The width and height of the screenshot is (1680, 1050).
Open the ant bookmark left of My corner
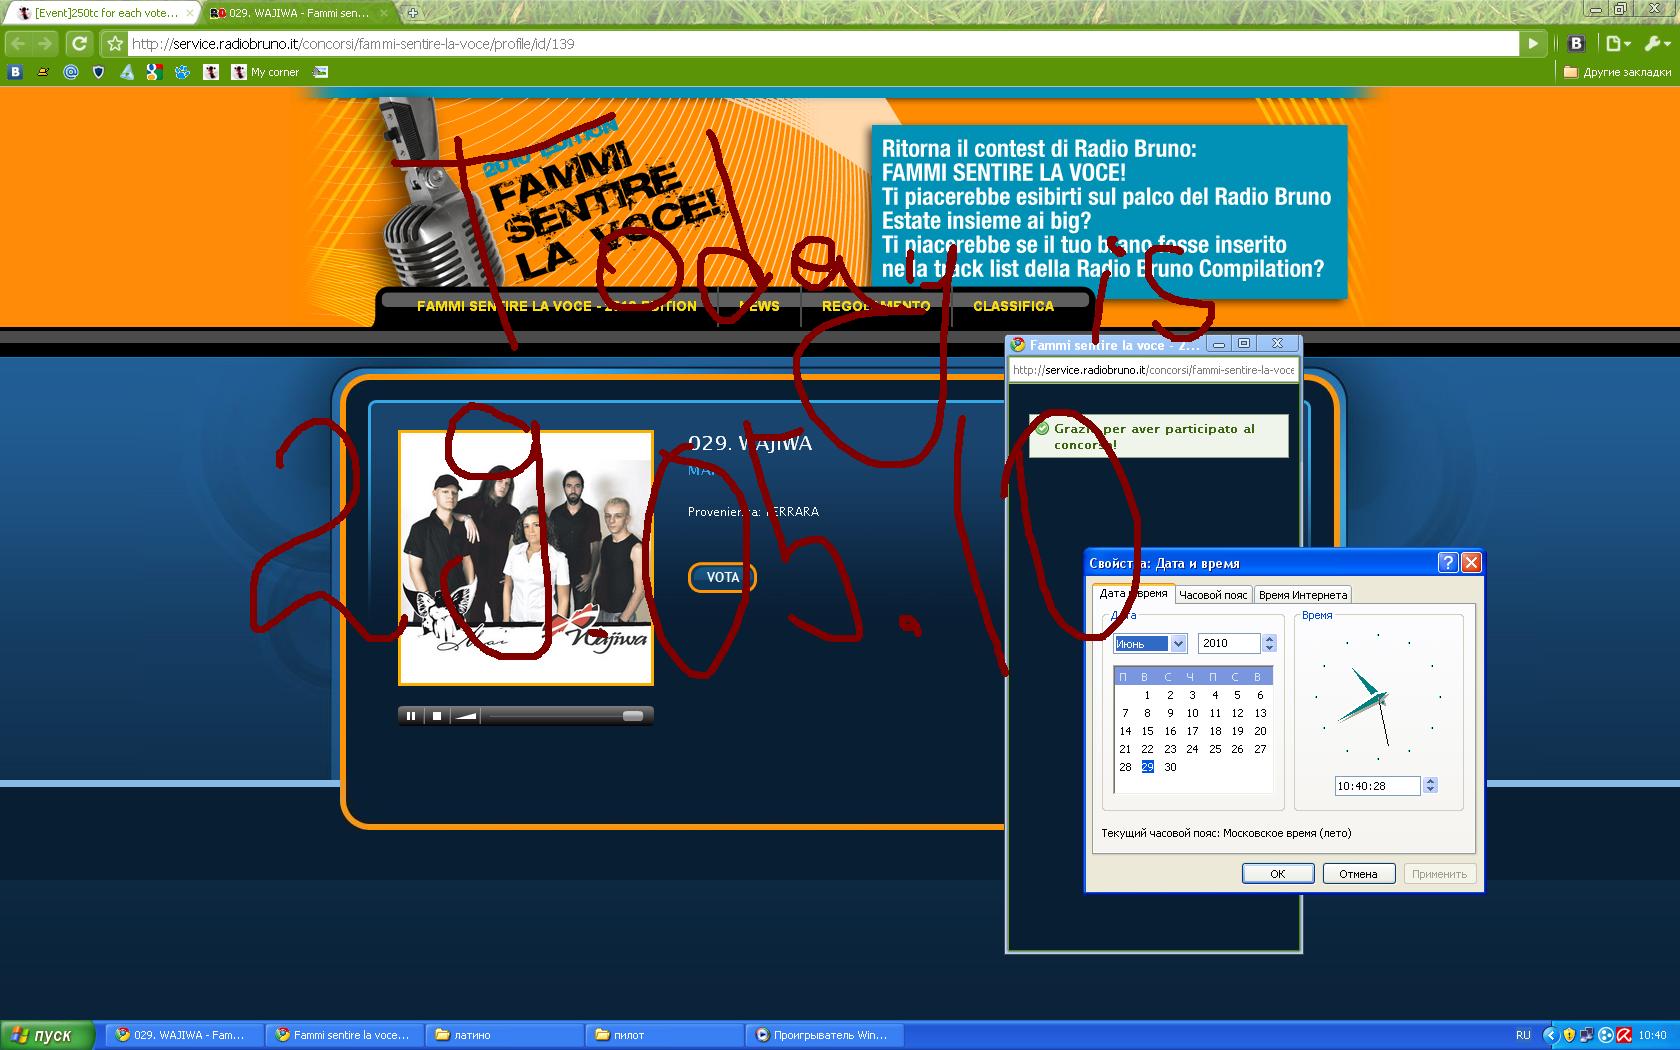tap(210, 72)
